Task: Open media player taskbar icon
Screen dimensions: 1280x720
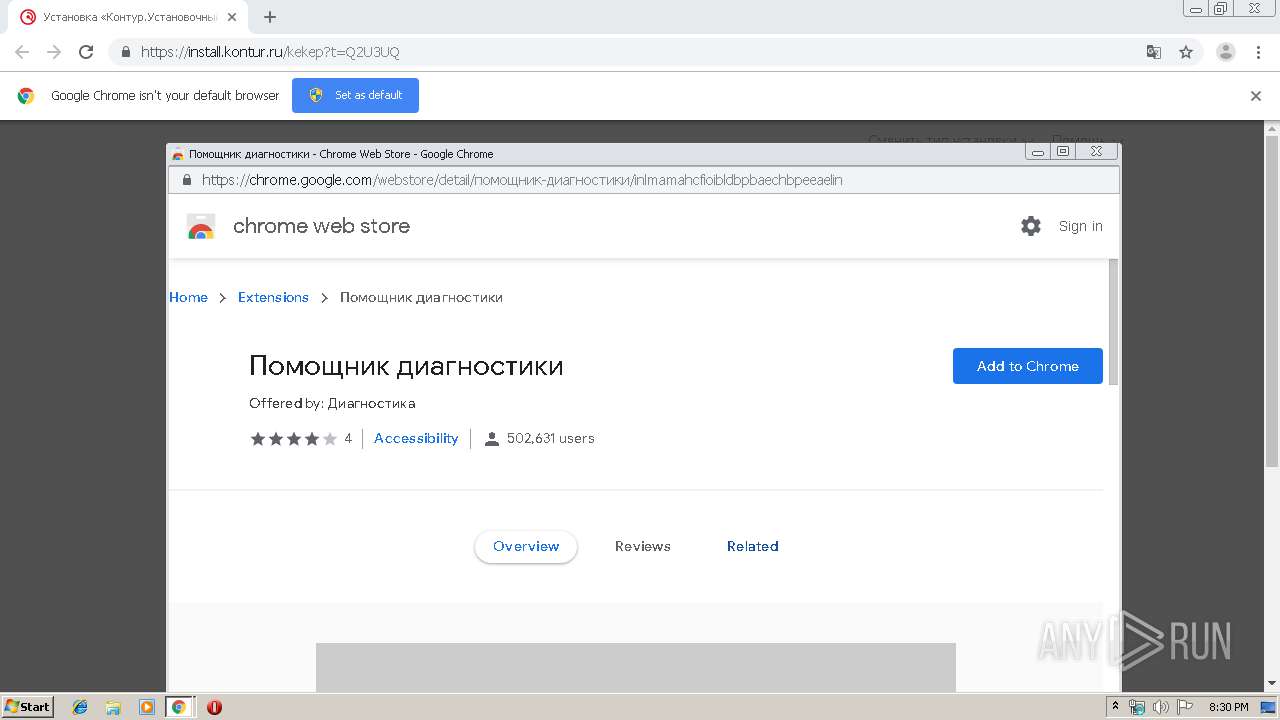Action: tap(147, 707)
